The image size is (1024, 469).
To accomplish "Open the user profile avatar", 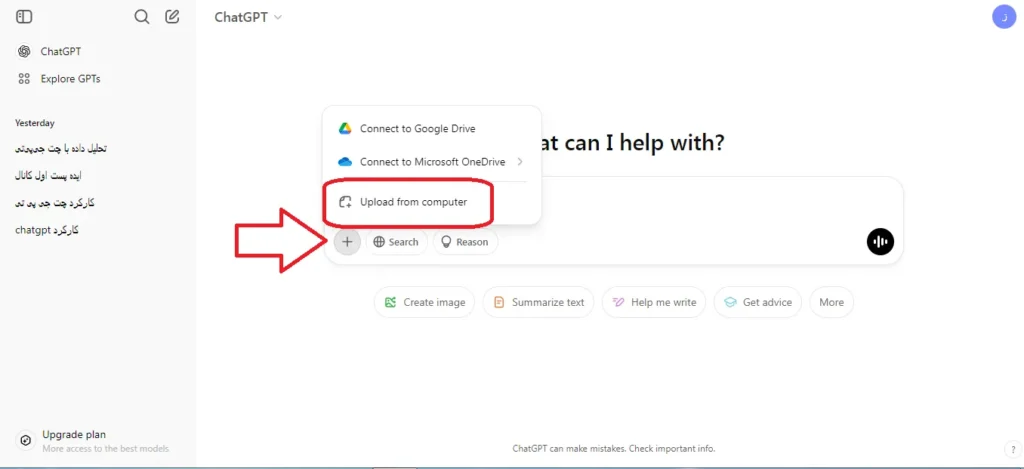I will coord(1004,16).
